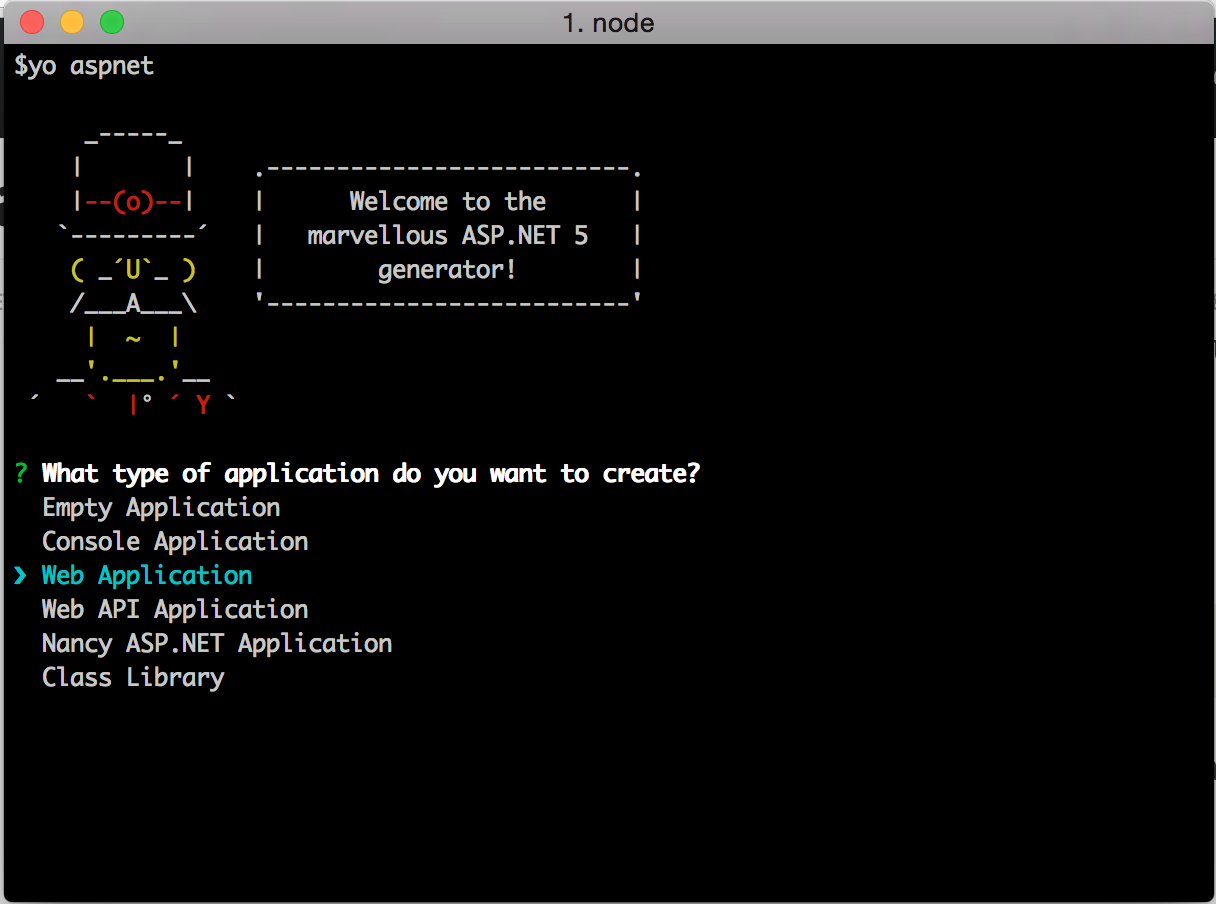This screenshot has width=1216, height=904.
Task: Click the 'yo aspnet' command line
Action: pos(84,67)
